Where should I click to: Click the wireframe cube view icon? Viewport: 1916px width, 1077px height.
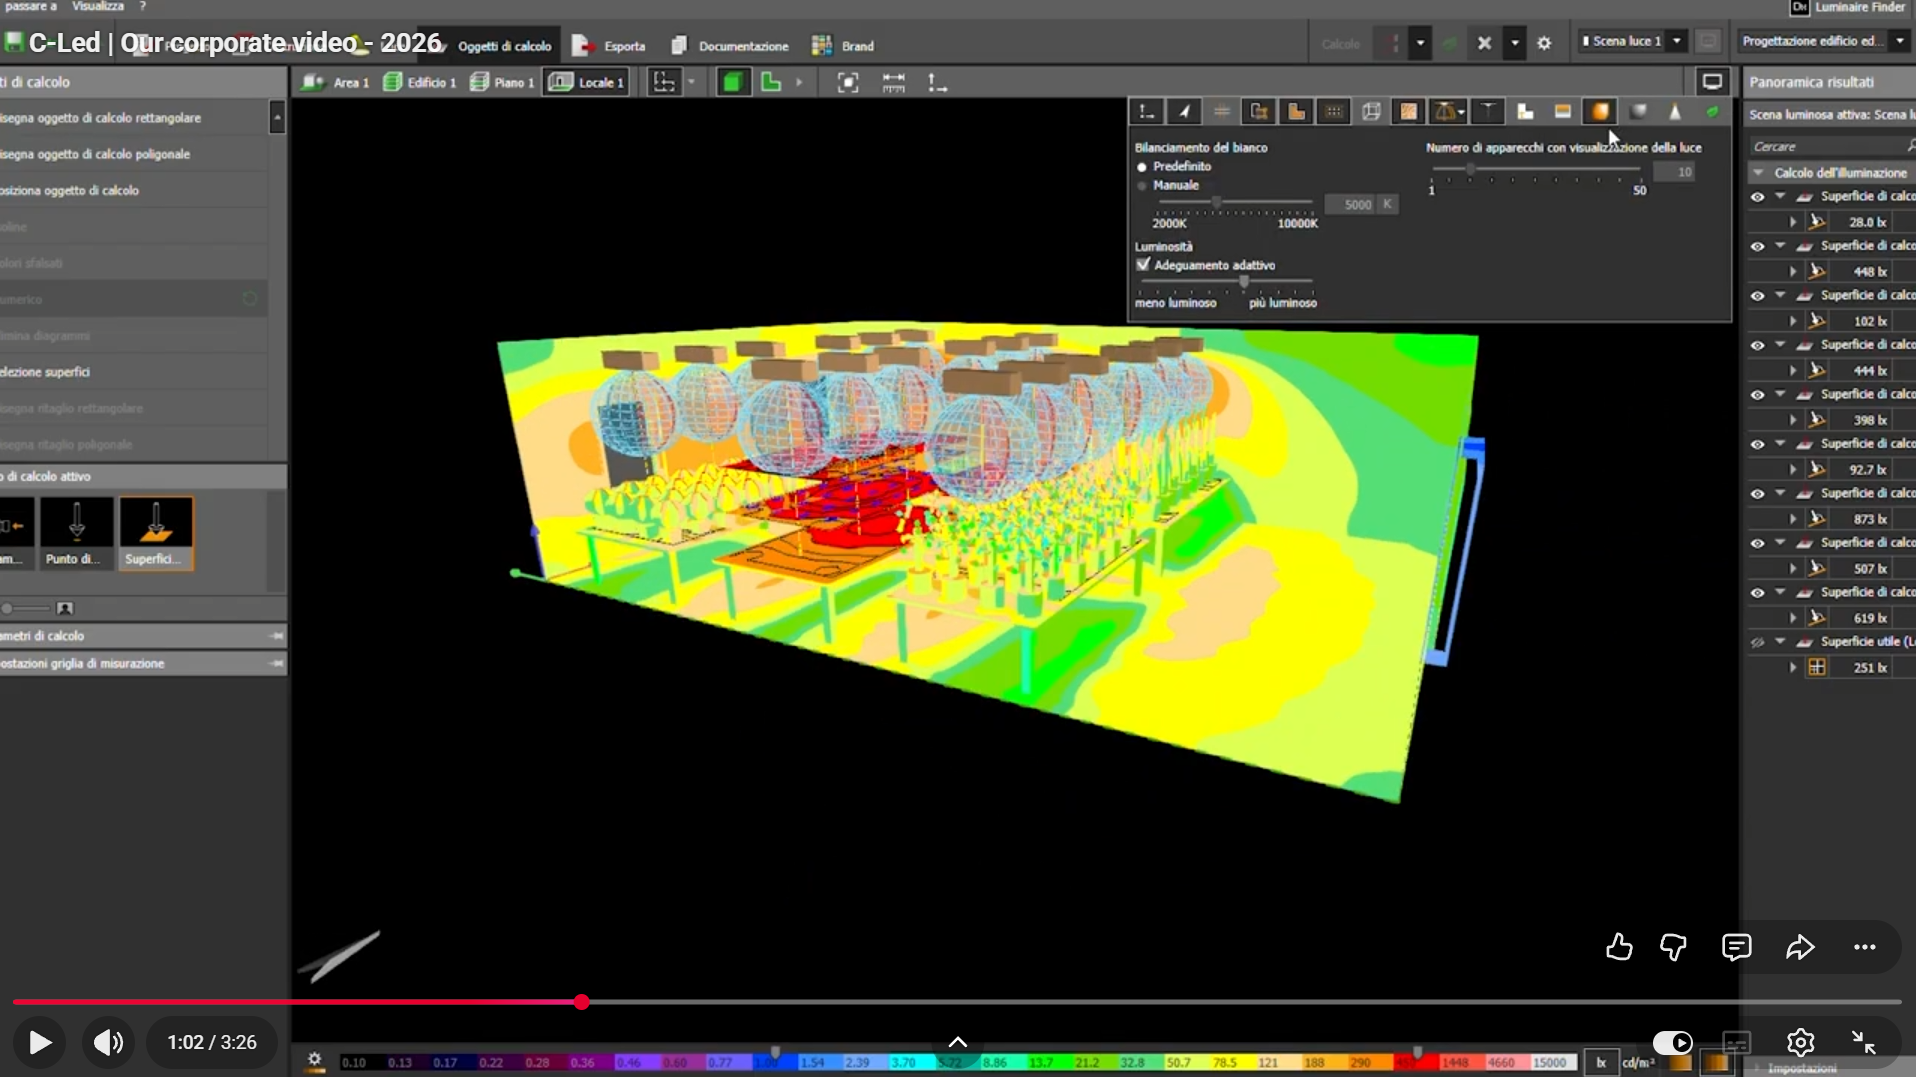(x=1371, y=112)
